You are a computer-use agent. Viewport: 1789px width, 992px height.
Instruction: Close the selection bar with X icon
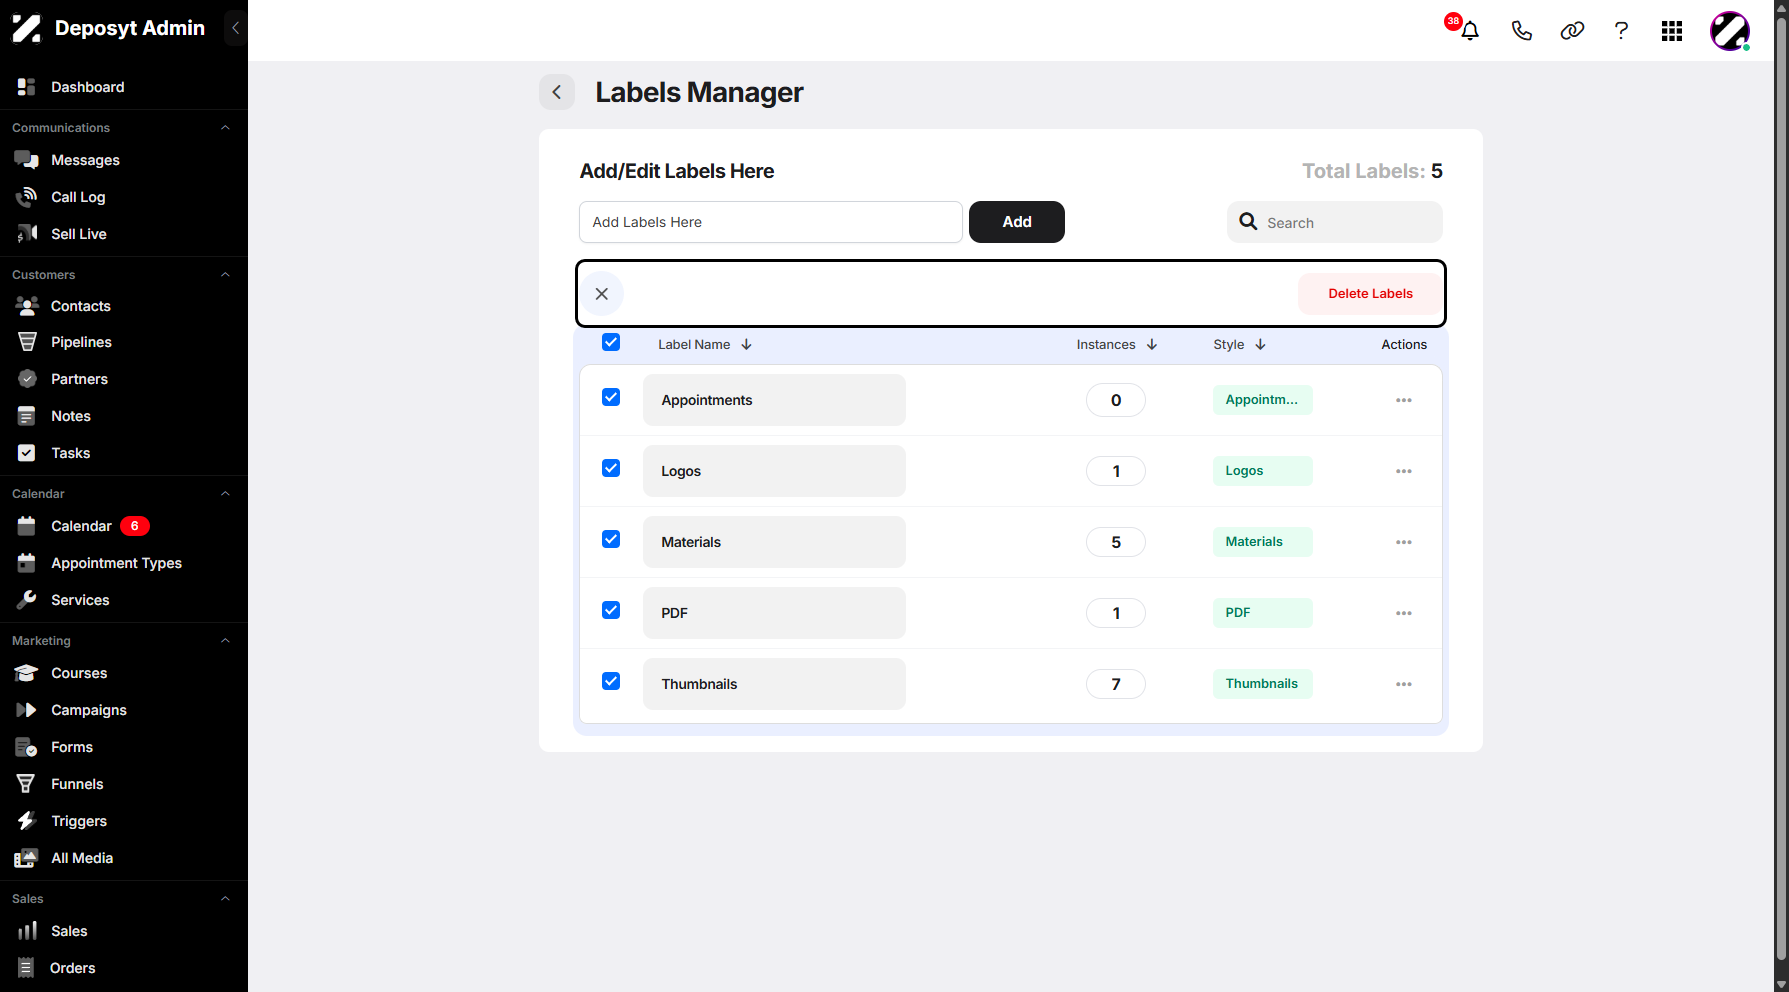(602, 294)
